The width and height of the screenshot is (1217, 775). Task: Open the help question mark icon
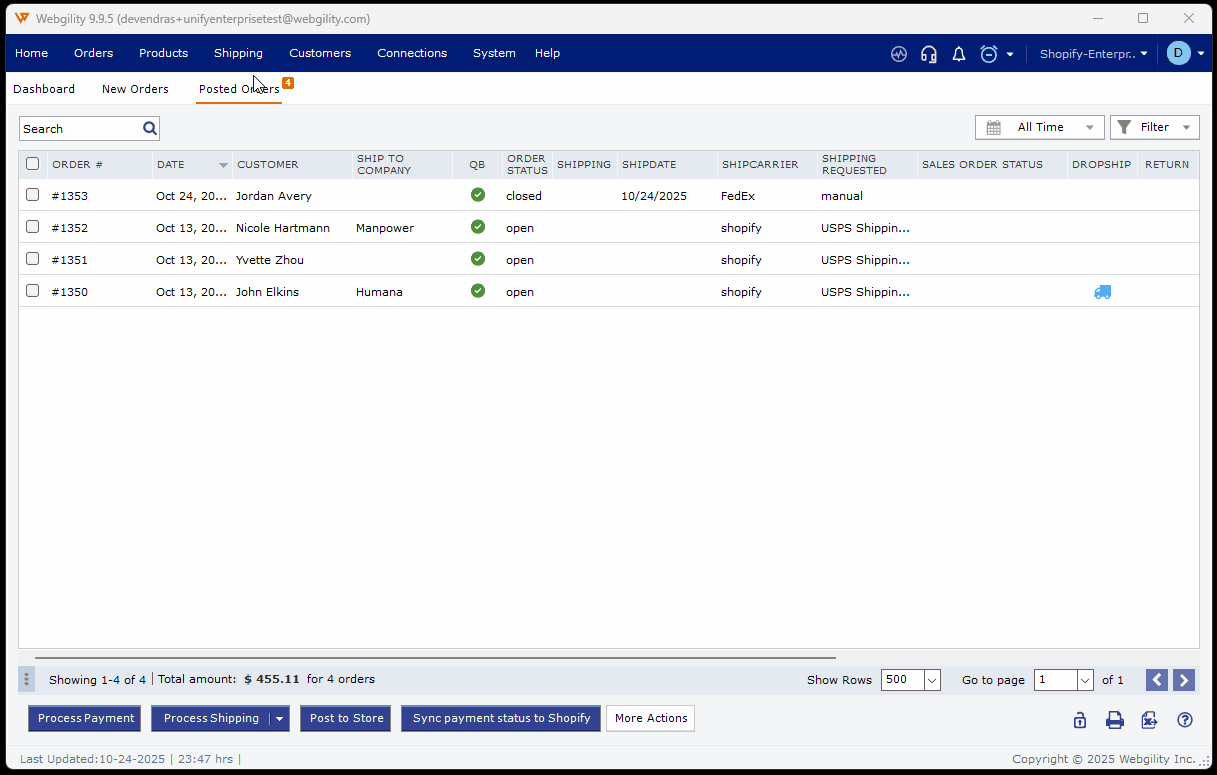tap(1185, 720)
